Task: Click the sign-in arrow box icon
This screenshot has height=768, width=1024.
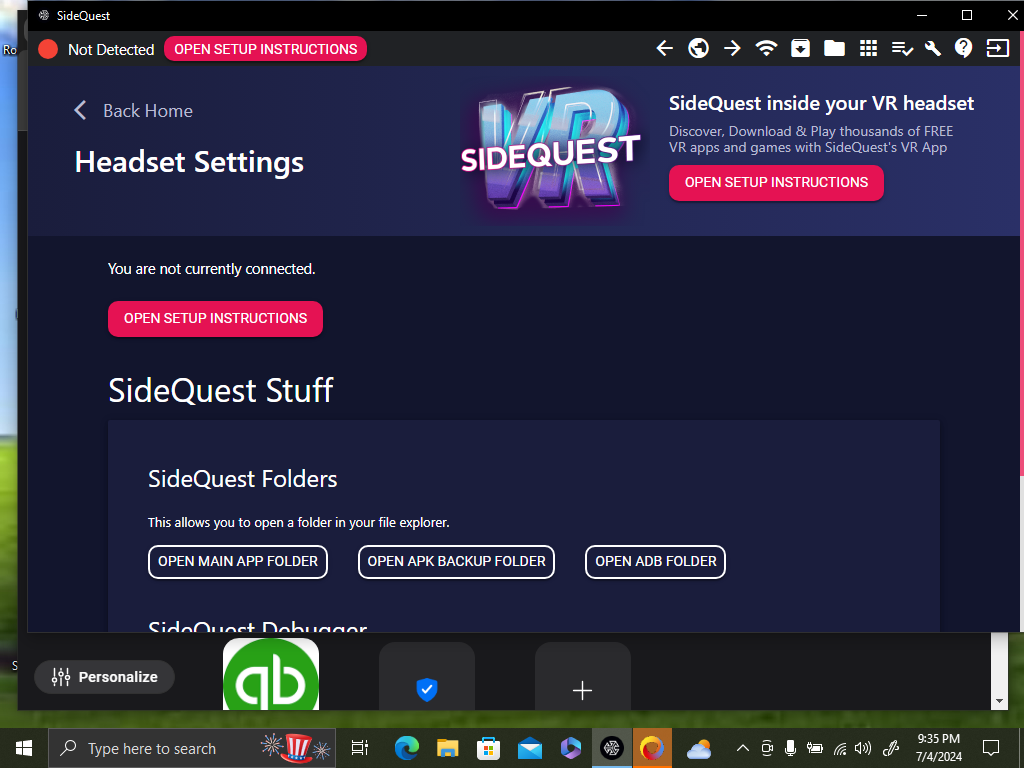Action: (x=997, y=48)
